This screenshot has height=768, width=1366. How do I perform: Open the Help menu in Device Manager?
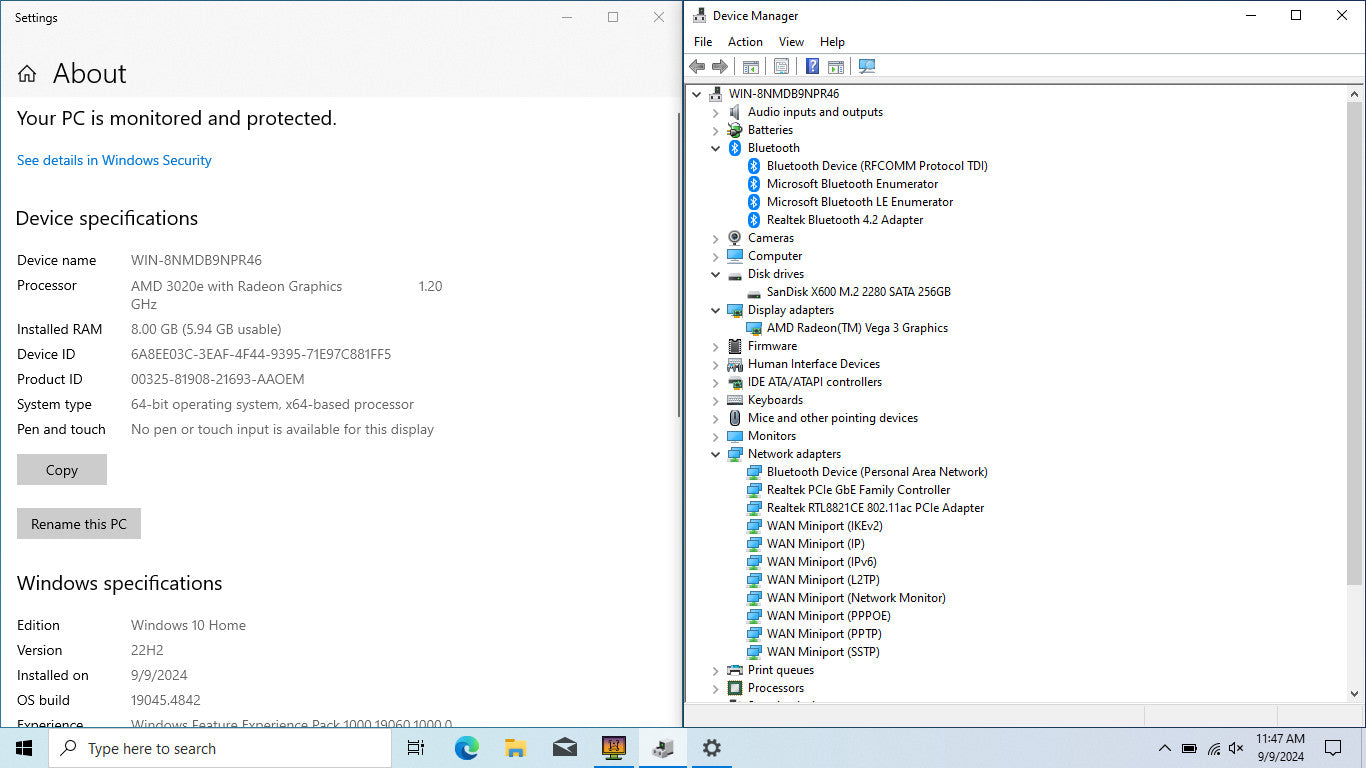[x=832, y=42]
